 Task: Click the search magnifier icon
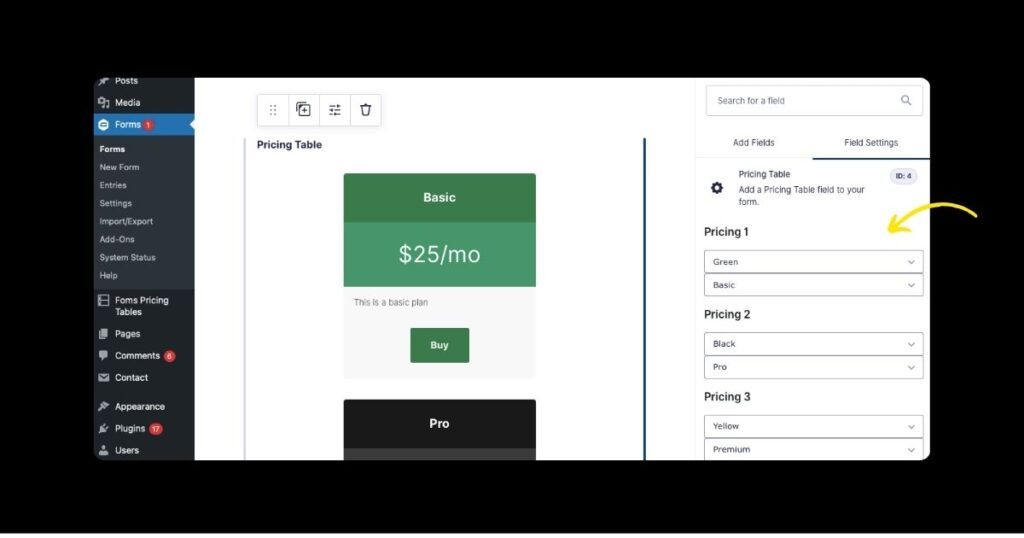click(906, 101)
